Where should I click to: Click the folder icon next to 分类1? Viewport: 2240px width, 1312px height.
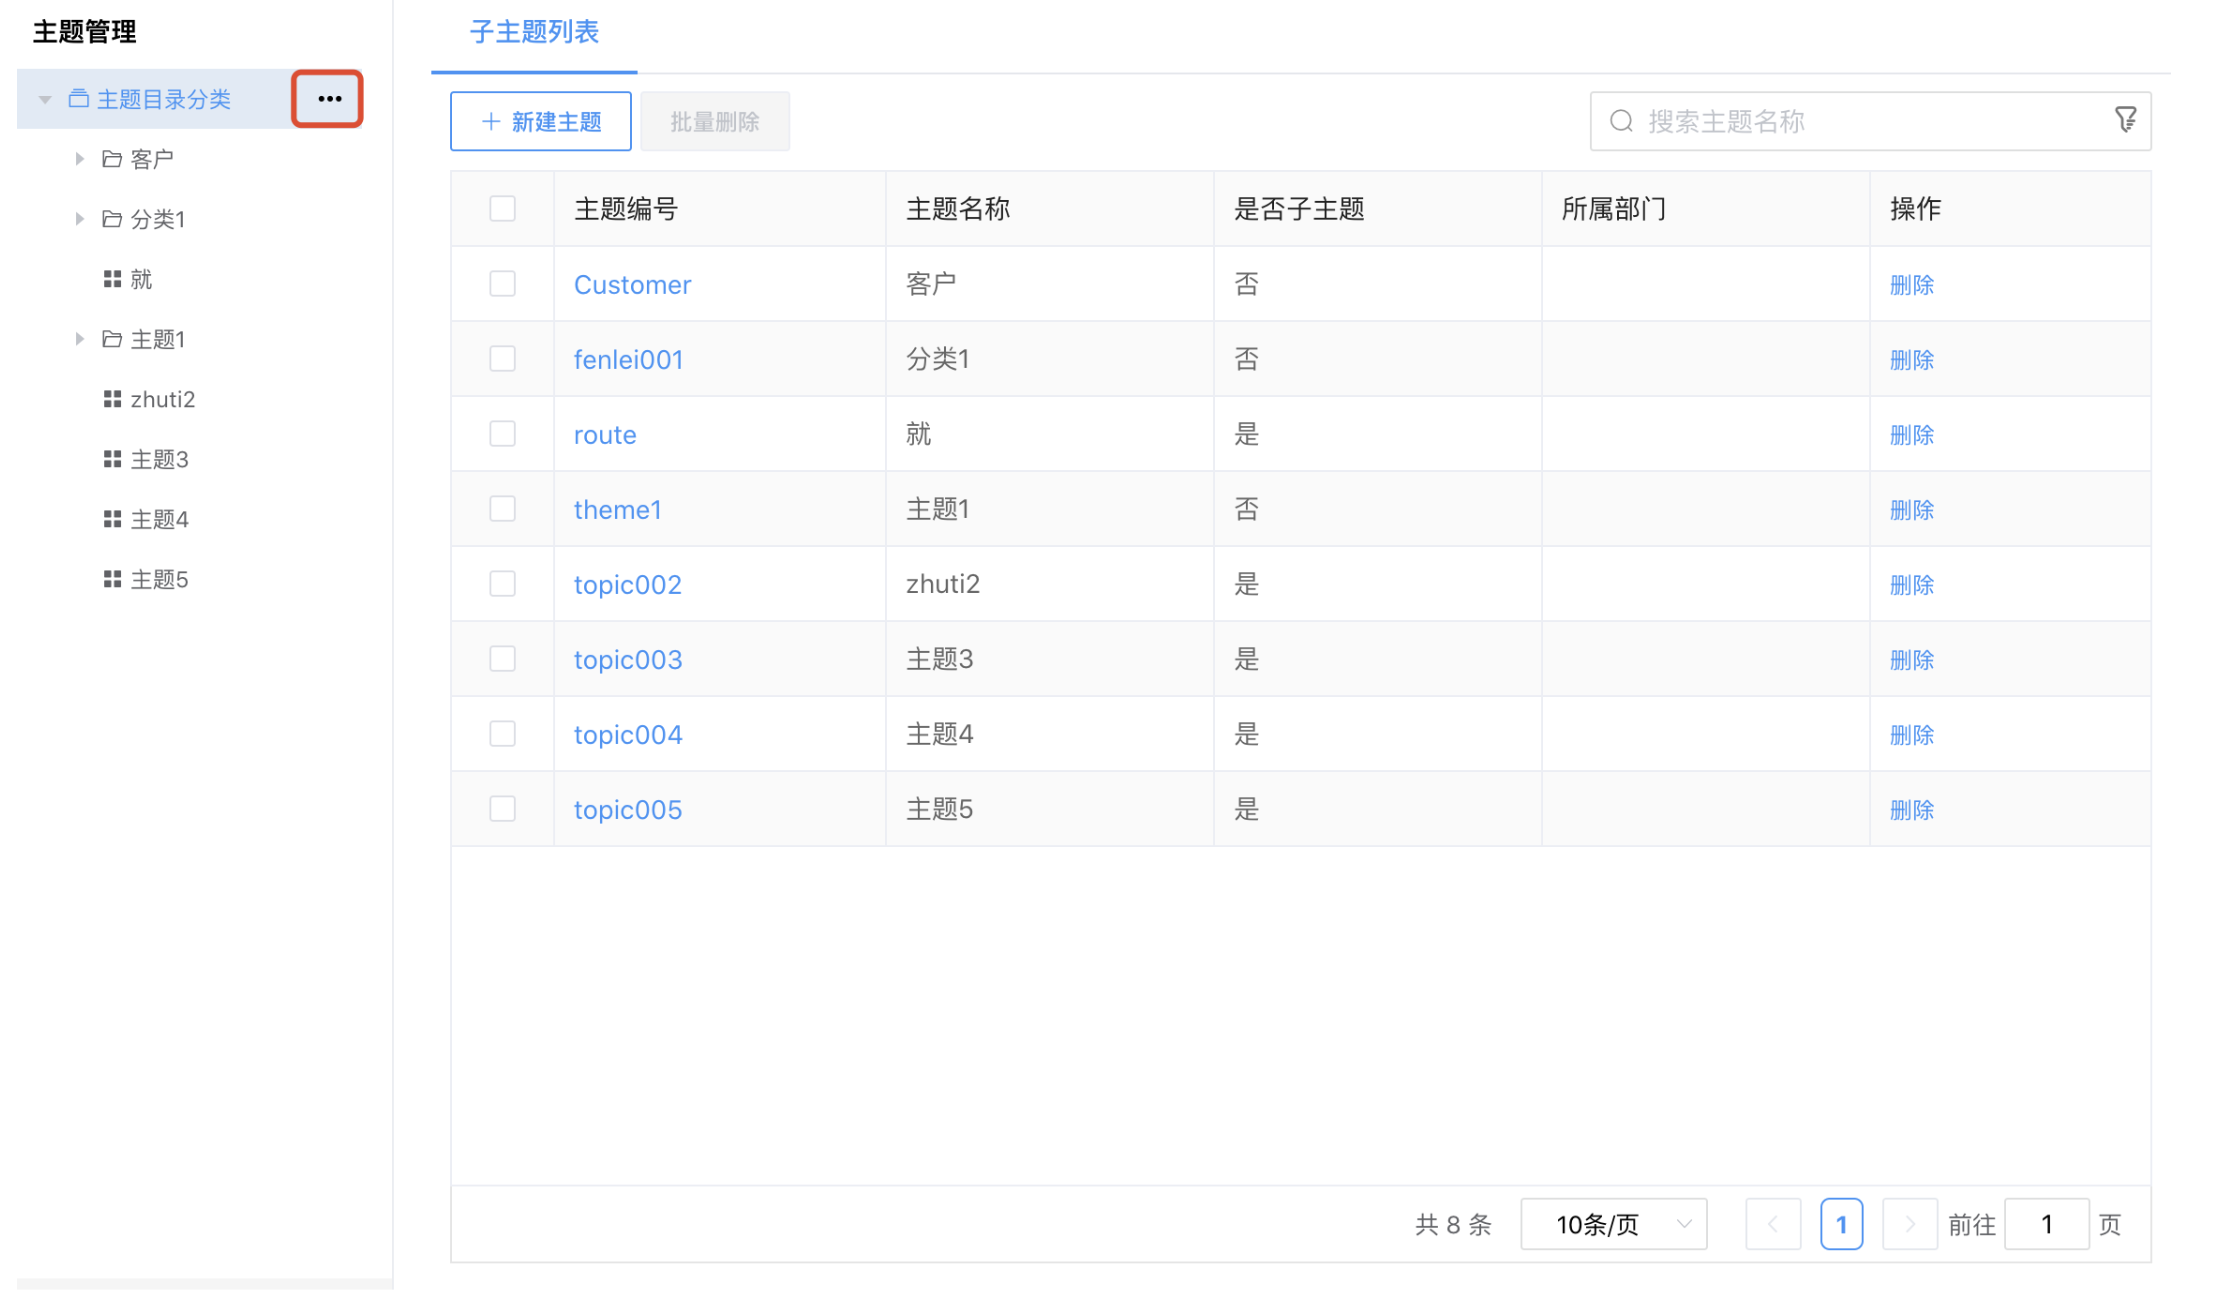coord(112,219)
